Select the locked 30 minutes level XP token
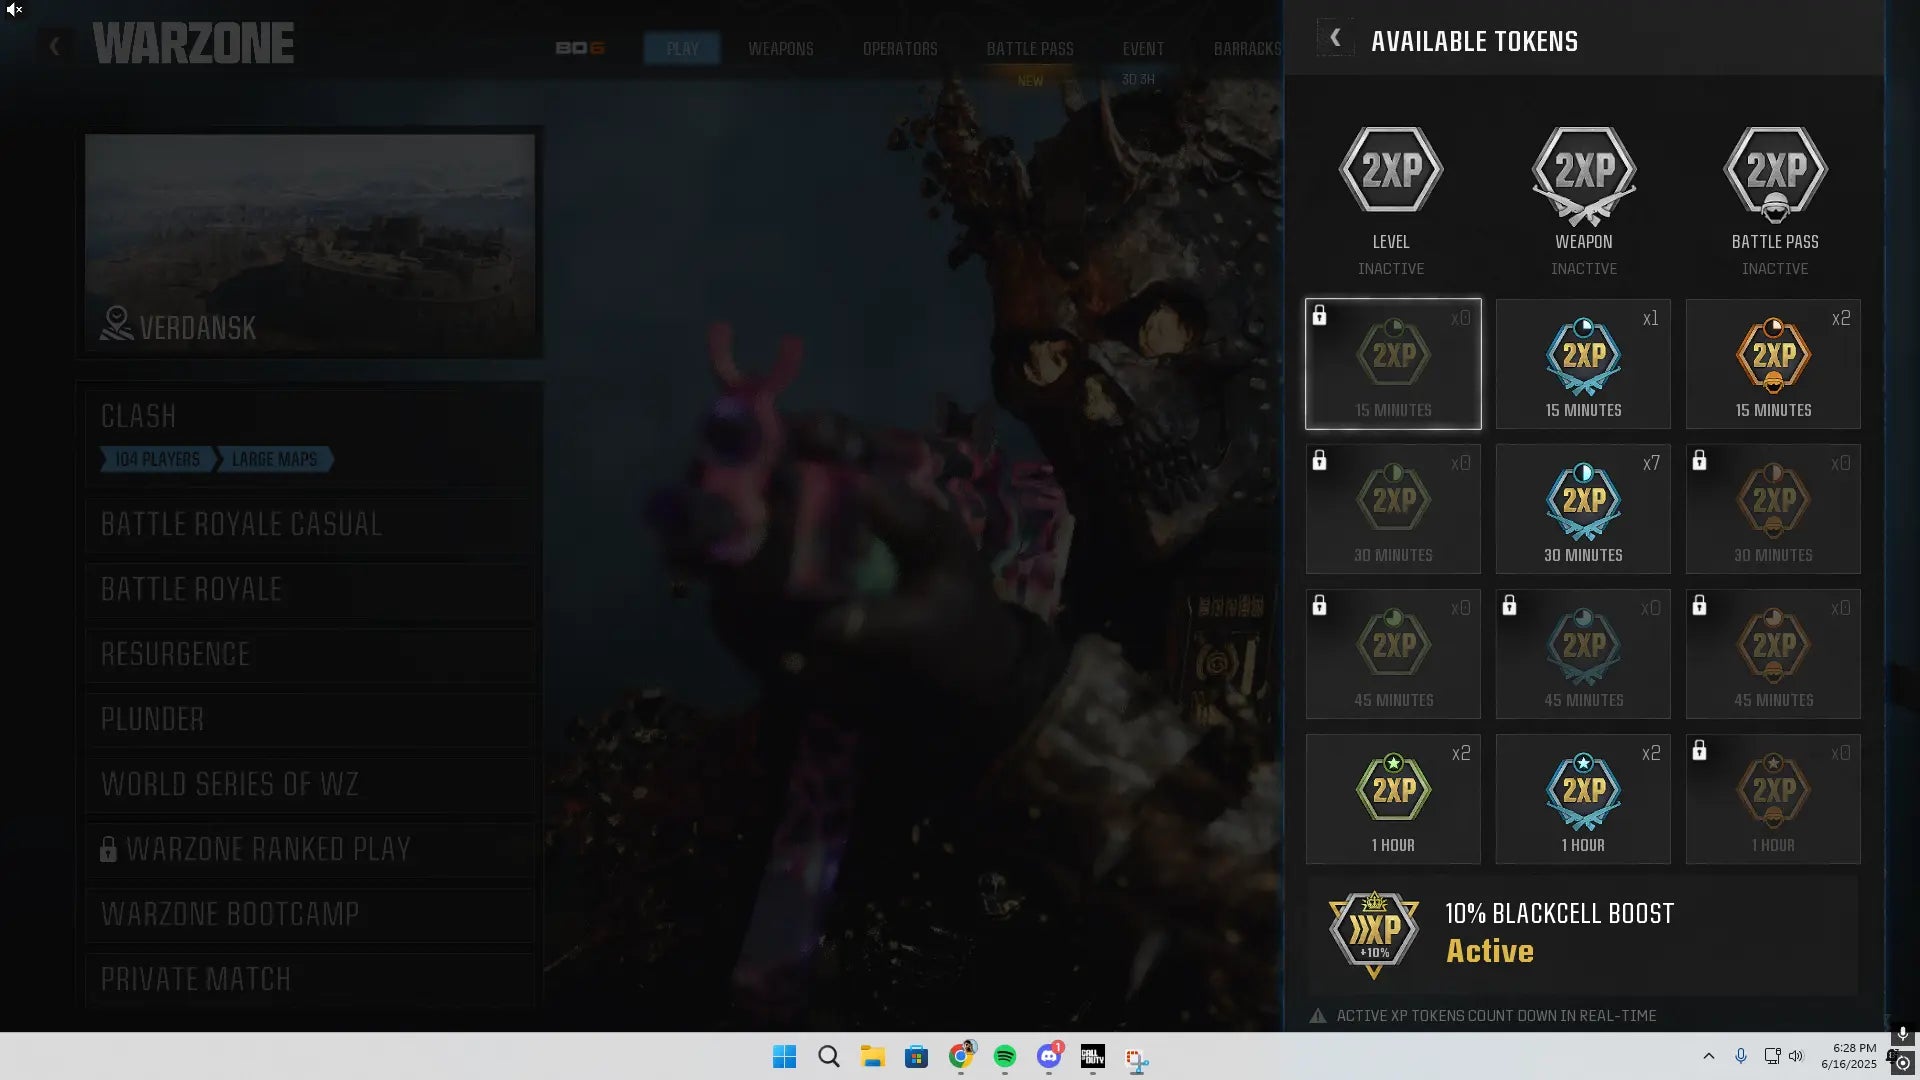This screenshot has width=1920, height=1080. 1393,509
